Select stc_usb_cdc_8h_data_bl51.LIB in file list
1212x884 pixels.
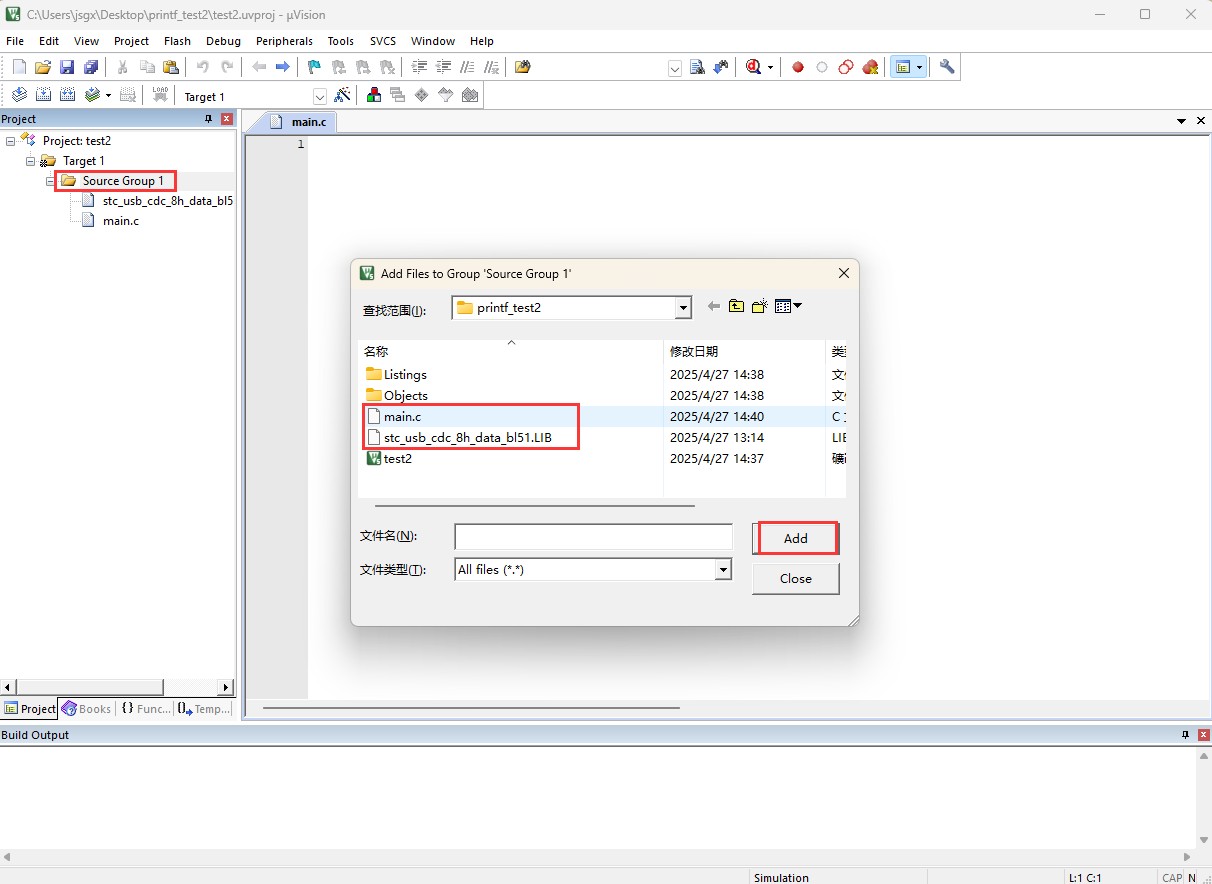[x=467, y=438]
